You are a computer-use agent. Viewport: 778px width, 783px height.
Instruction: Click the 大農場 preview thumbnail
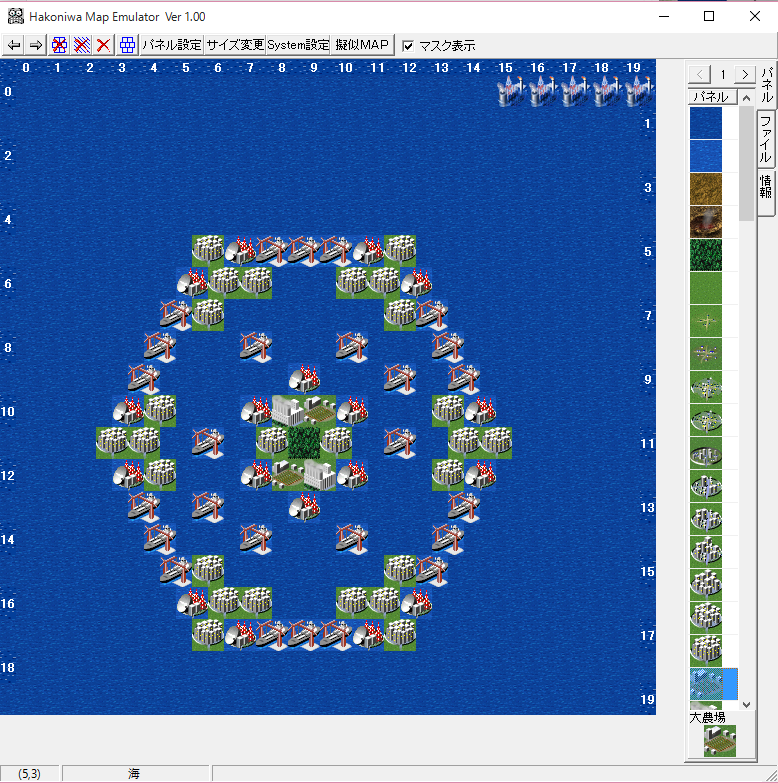point(720,741)
